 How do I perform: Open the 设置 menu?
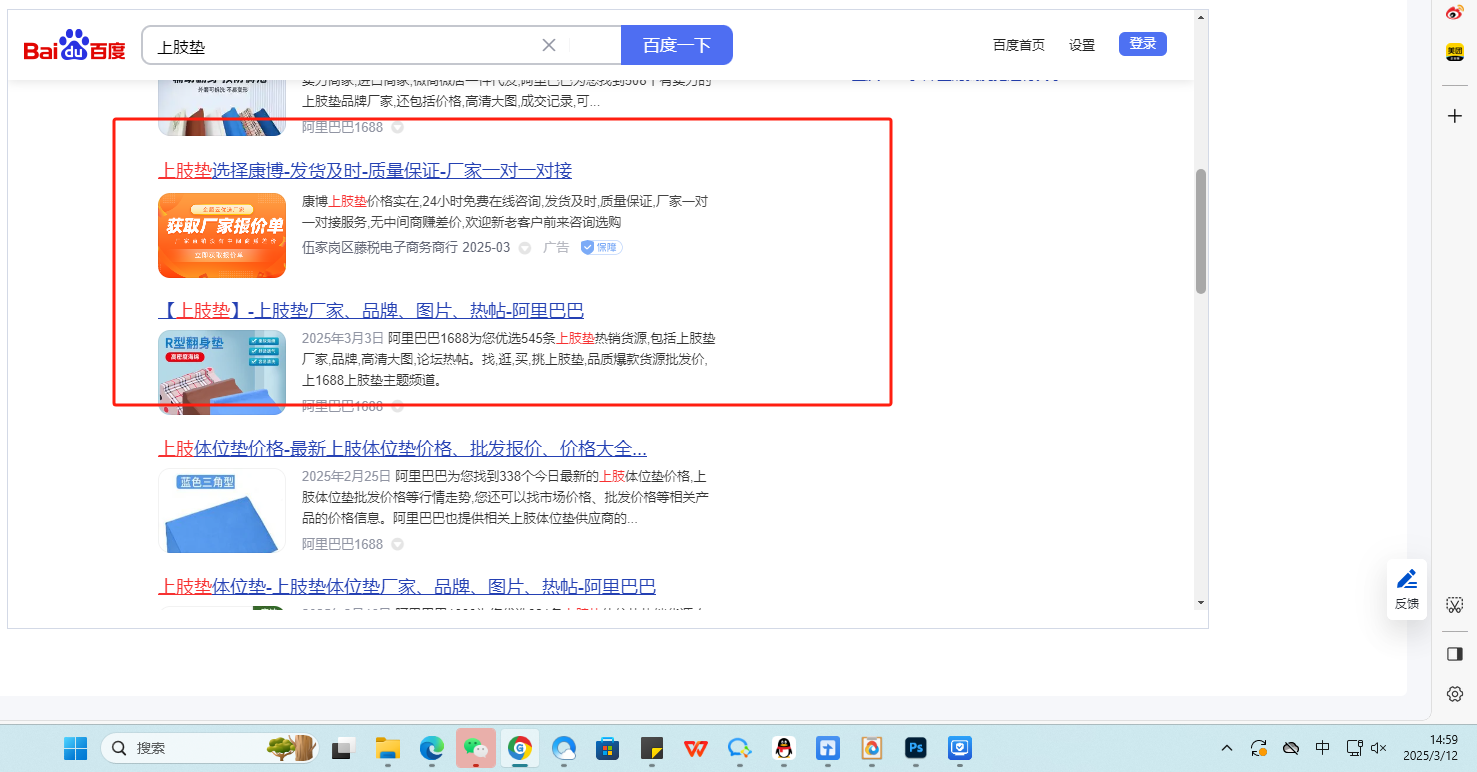[1082, 45]
